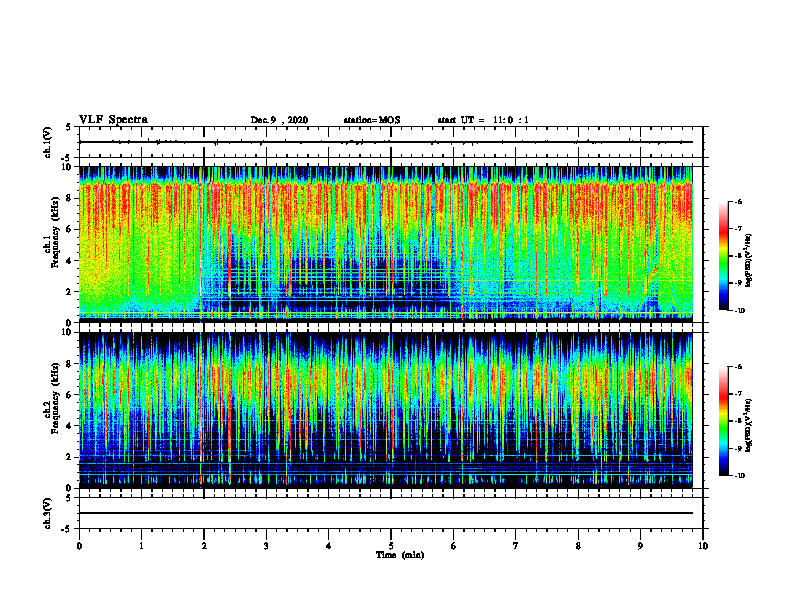Click the "station=MOS" header label
Screen dimensions: 792x612
[x=372, y=120]
